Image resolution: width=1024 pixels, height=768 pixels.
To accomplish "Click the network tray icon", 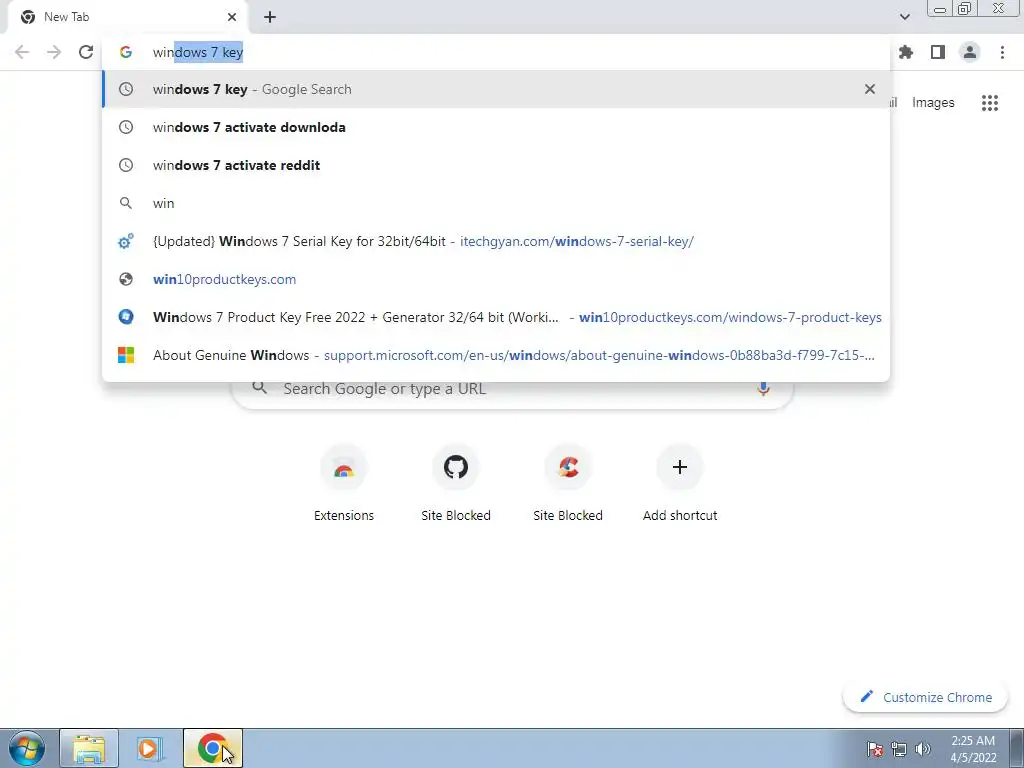I will point(899,749).
